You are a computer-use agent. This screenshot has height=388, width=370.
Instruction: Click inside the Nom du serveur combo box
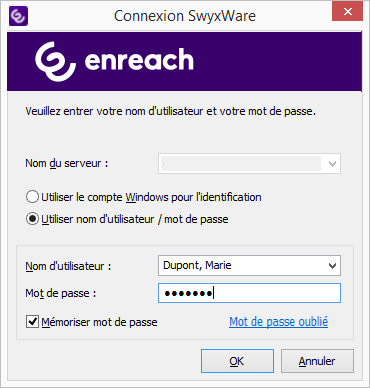(249, 164)
